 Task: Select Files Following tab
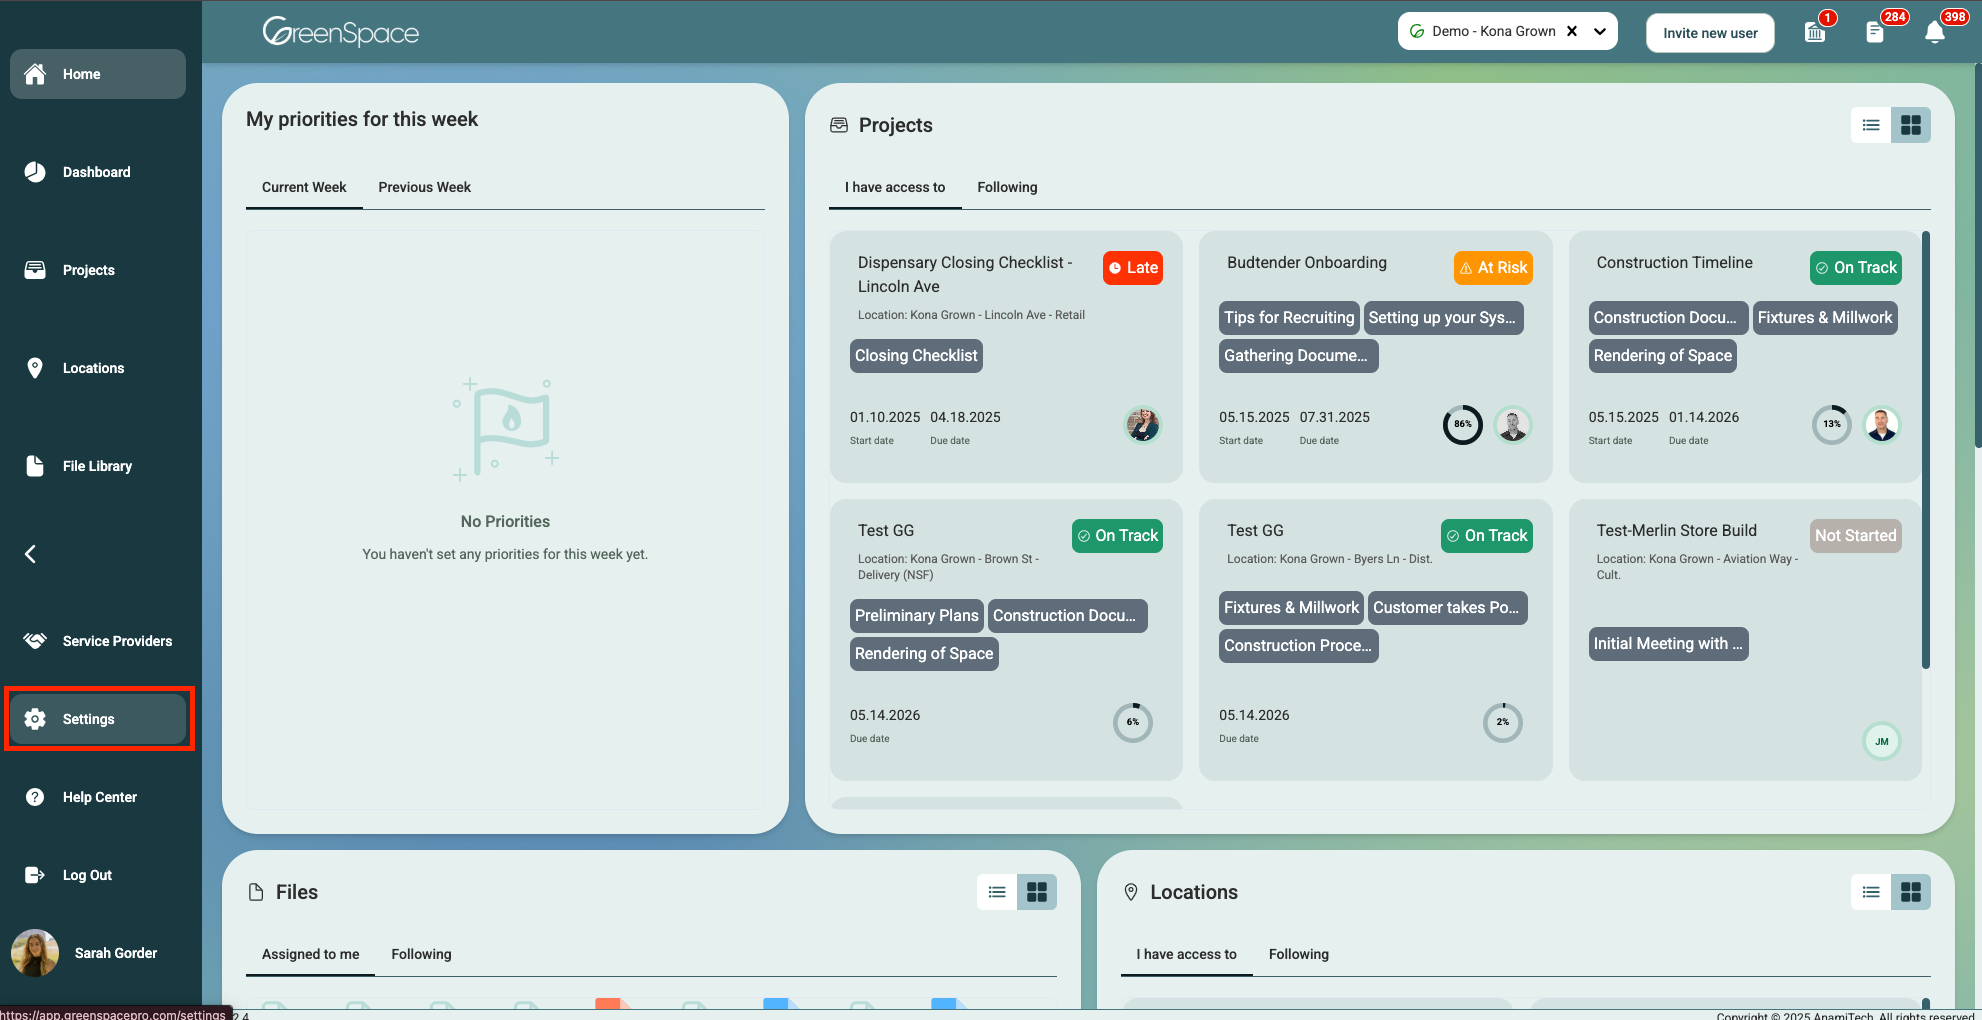click(421, 954)
